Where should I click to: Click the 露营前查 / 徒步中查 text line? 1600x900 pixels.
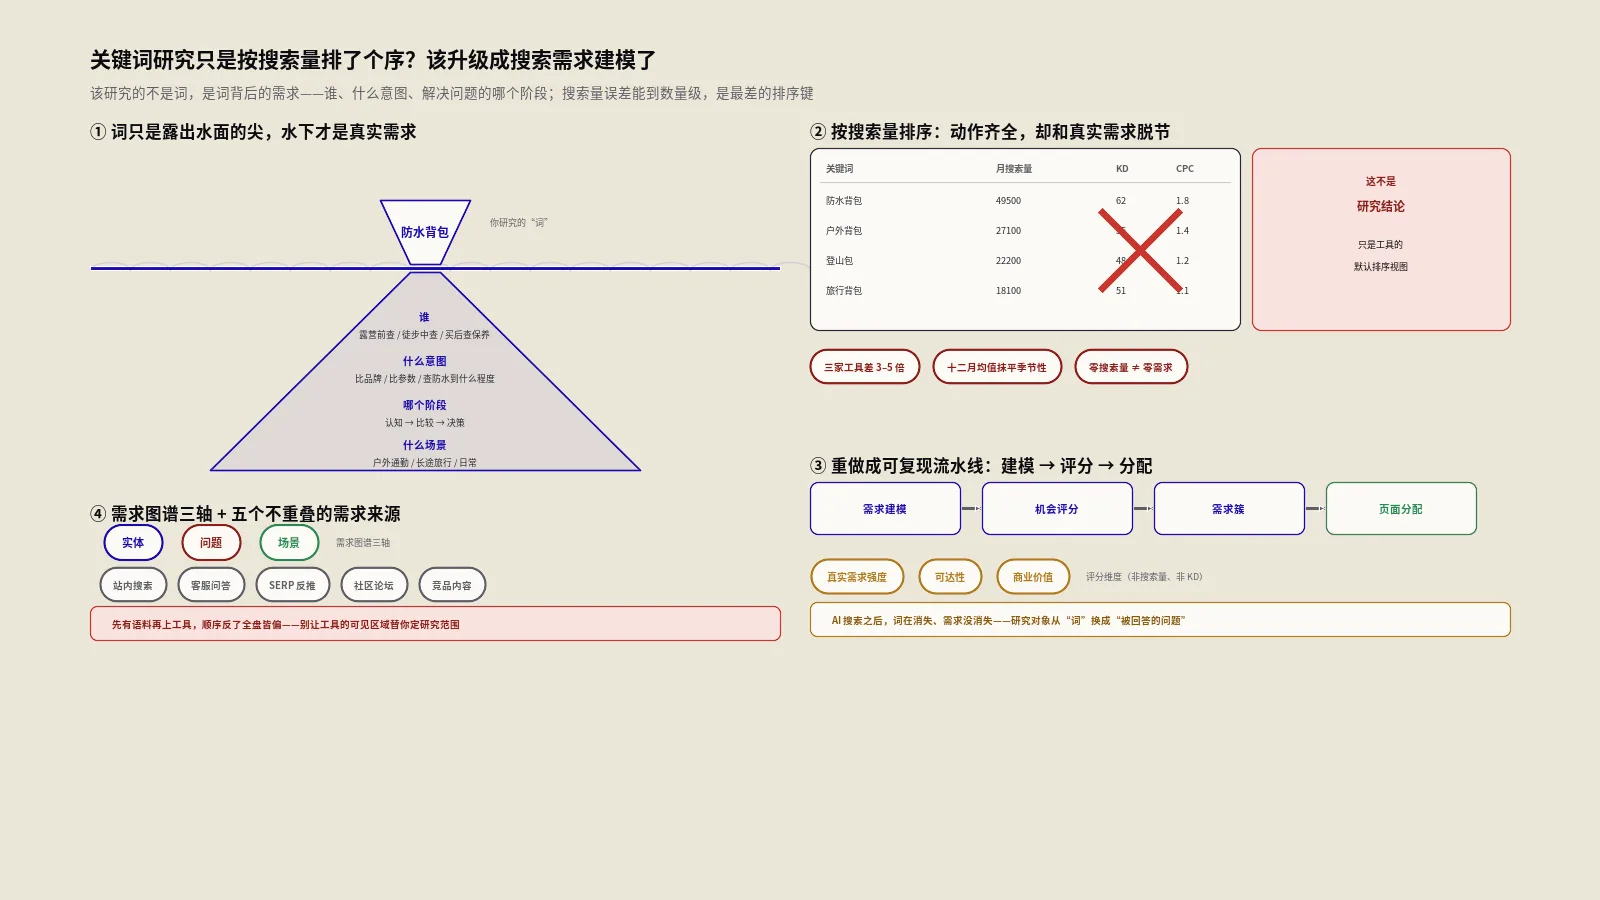pyautogui.click(x=425, y=335)
